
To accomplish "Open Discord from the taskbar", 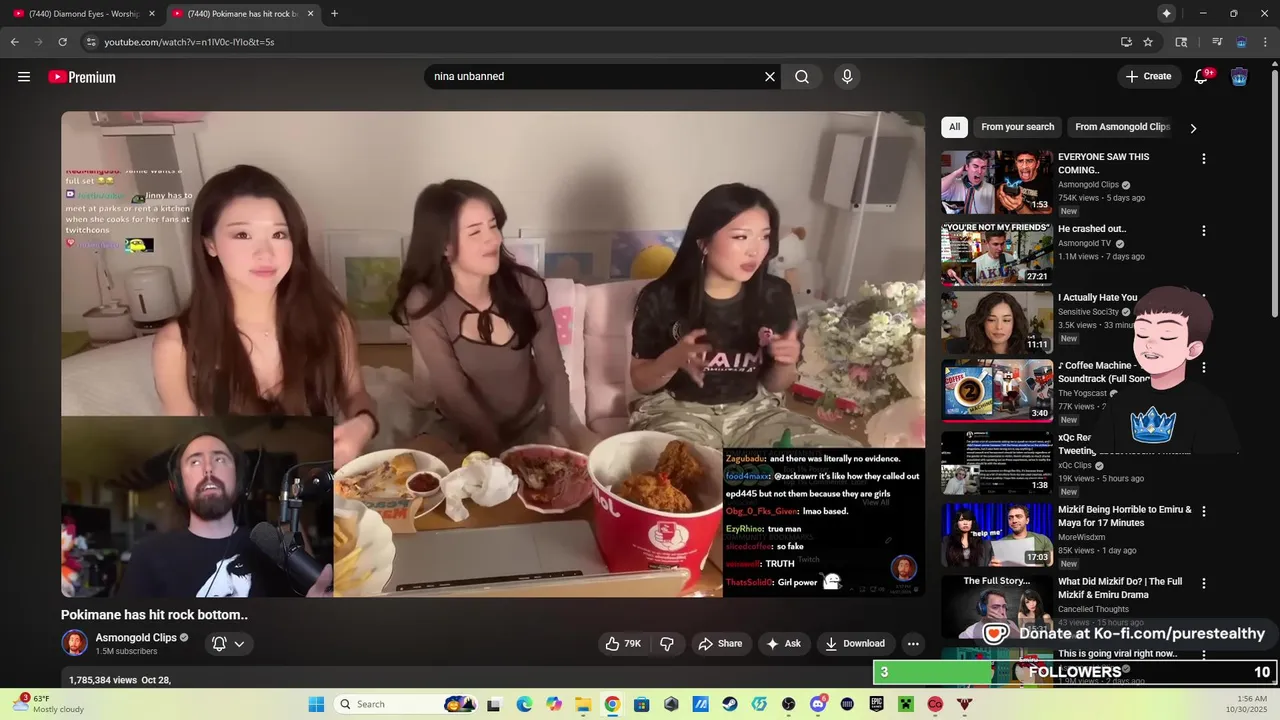I will 818,704.
